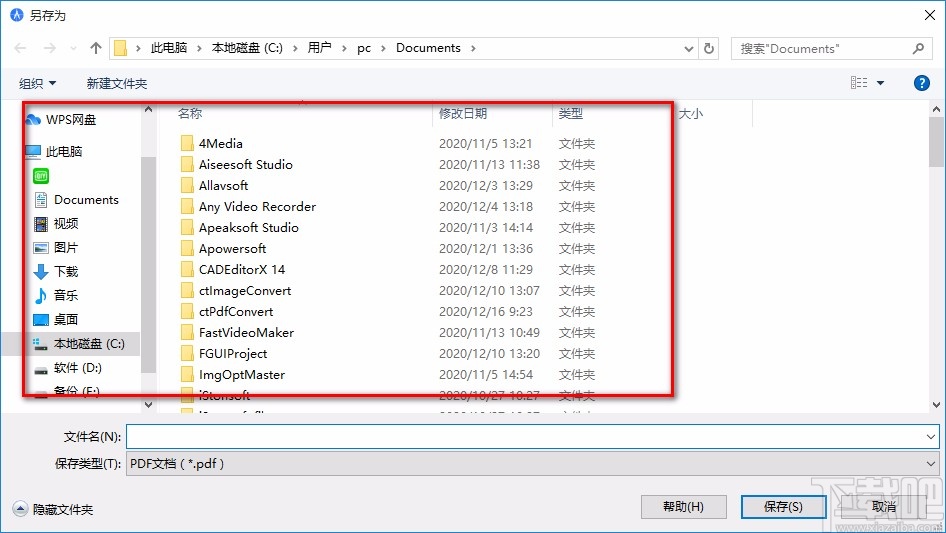The image size is (946, 533).
Task: Click the file list scrollbar down arrow
Action: [x=936, y=405]
